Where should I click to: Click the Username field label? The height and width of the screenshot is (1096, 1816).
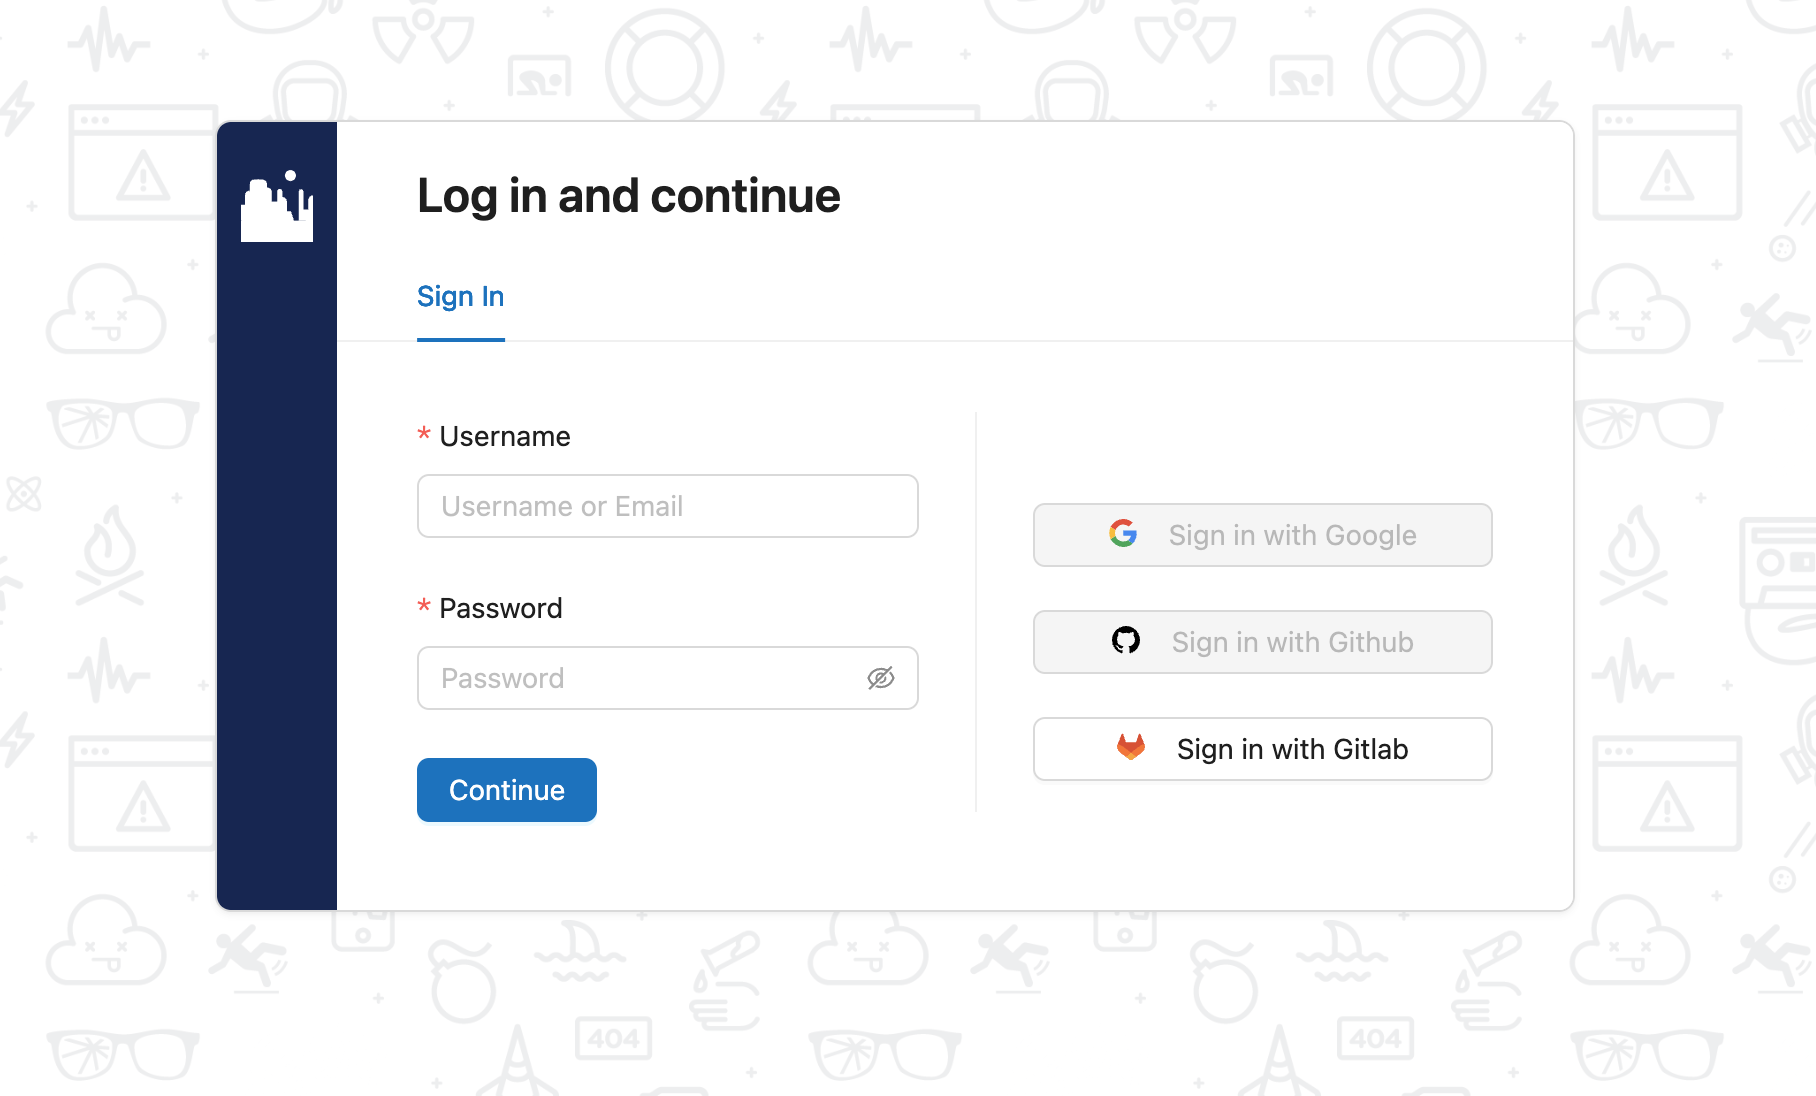pyautogui.click(x=505, y=437)
